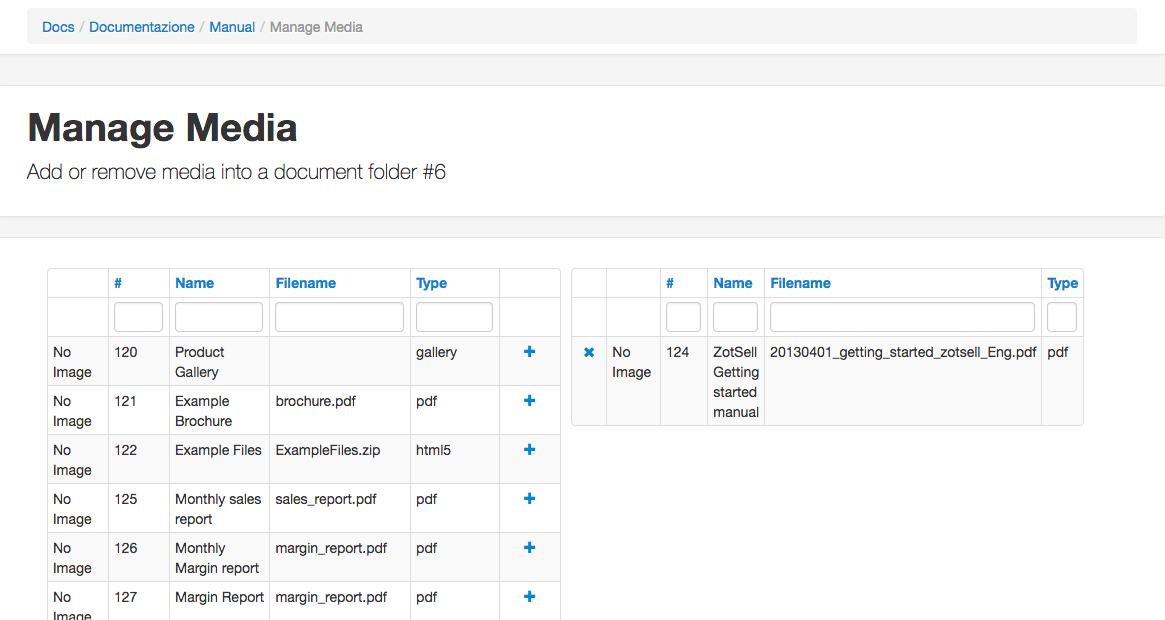Focus the Name filter above ZotSell
The width and height of the screenshot is (1165, 620).
tap(736, 317)
